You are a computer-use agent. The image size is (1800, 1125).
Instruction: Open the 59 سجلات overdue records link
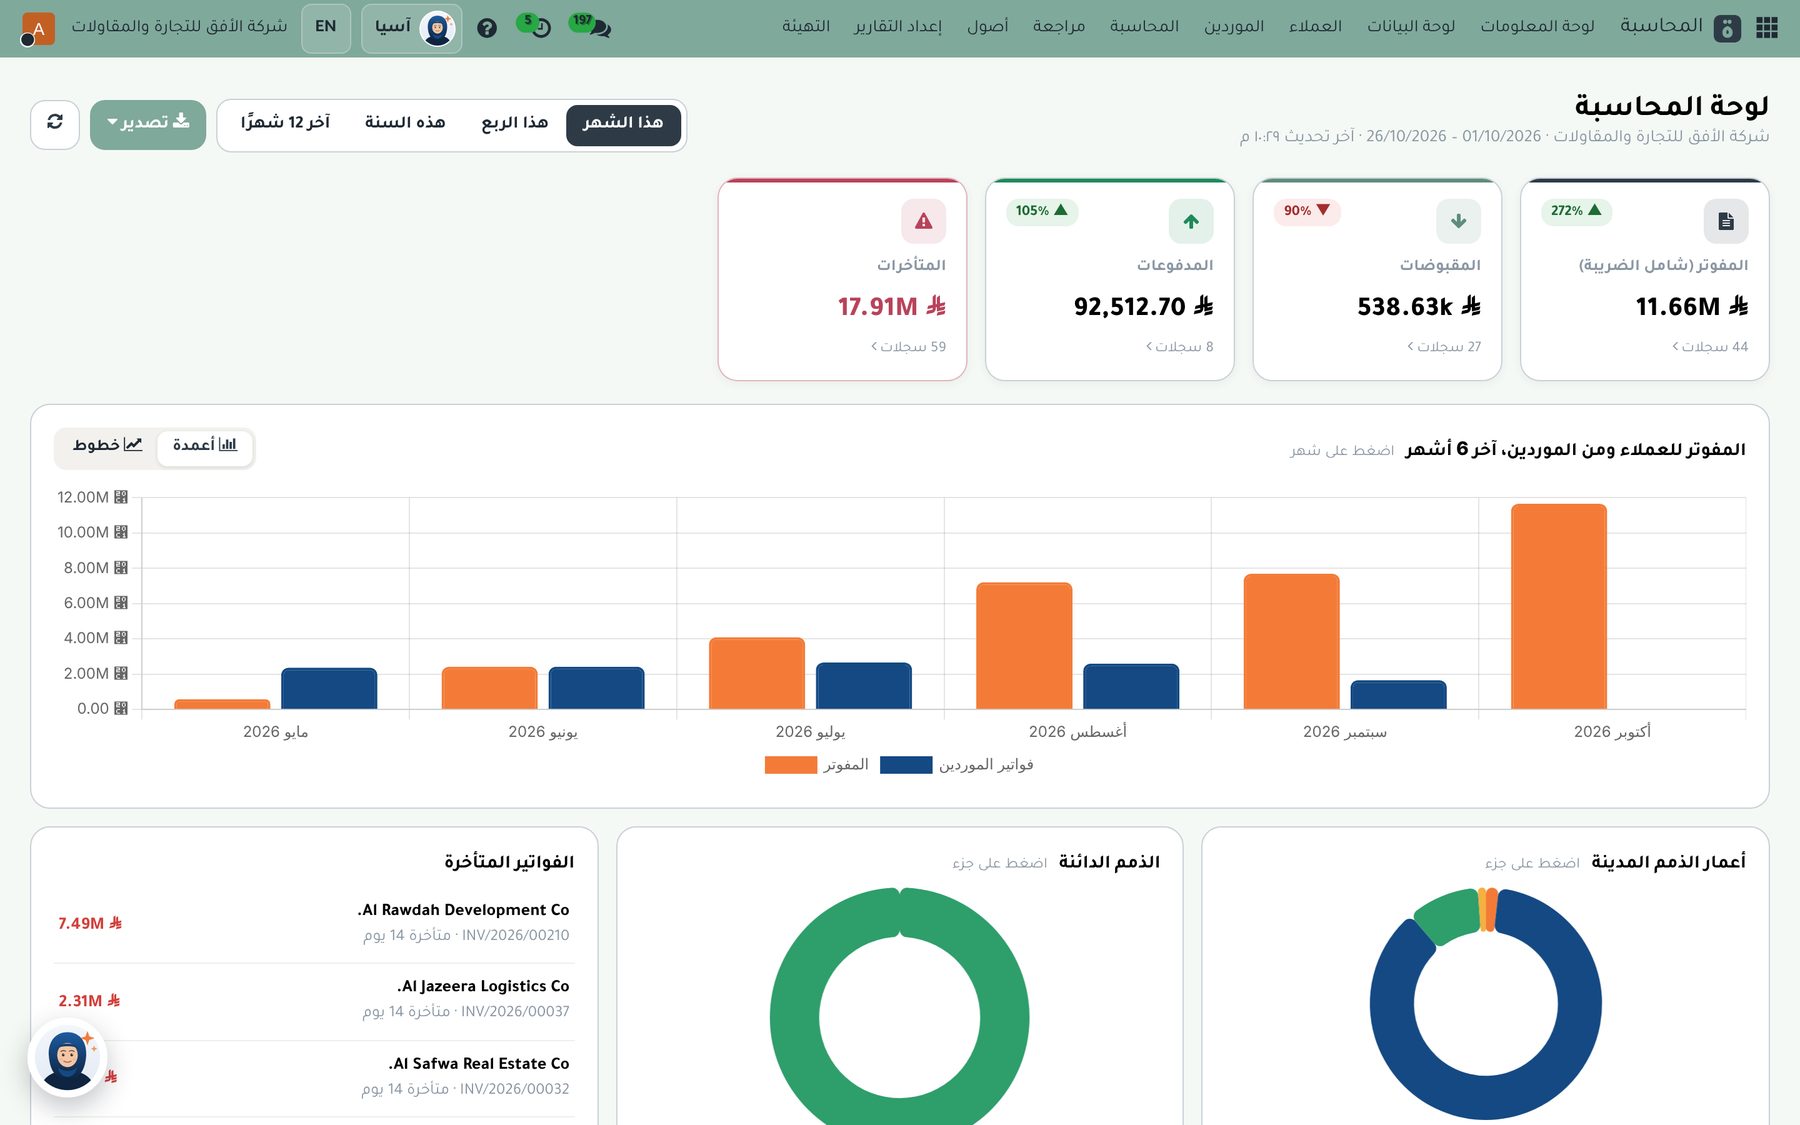point(908,347)
